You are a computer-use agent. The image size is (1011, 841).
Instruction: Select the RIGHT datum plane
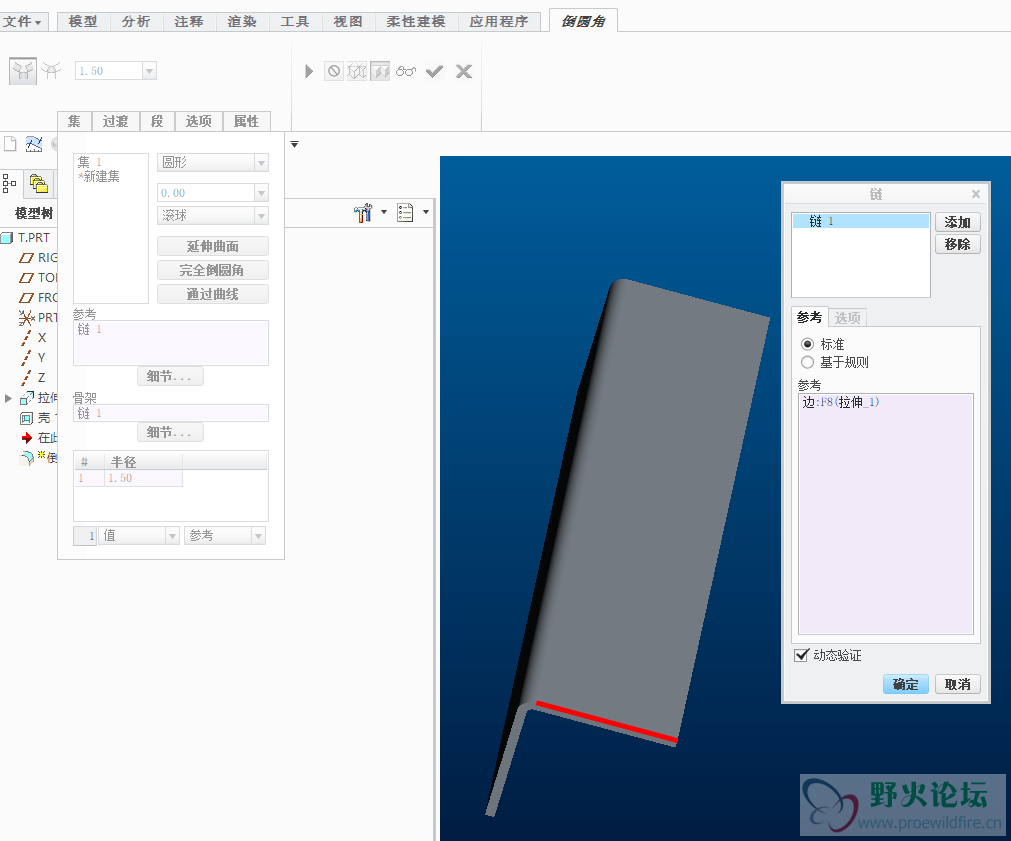click(x=38, y=258)
